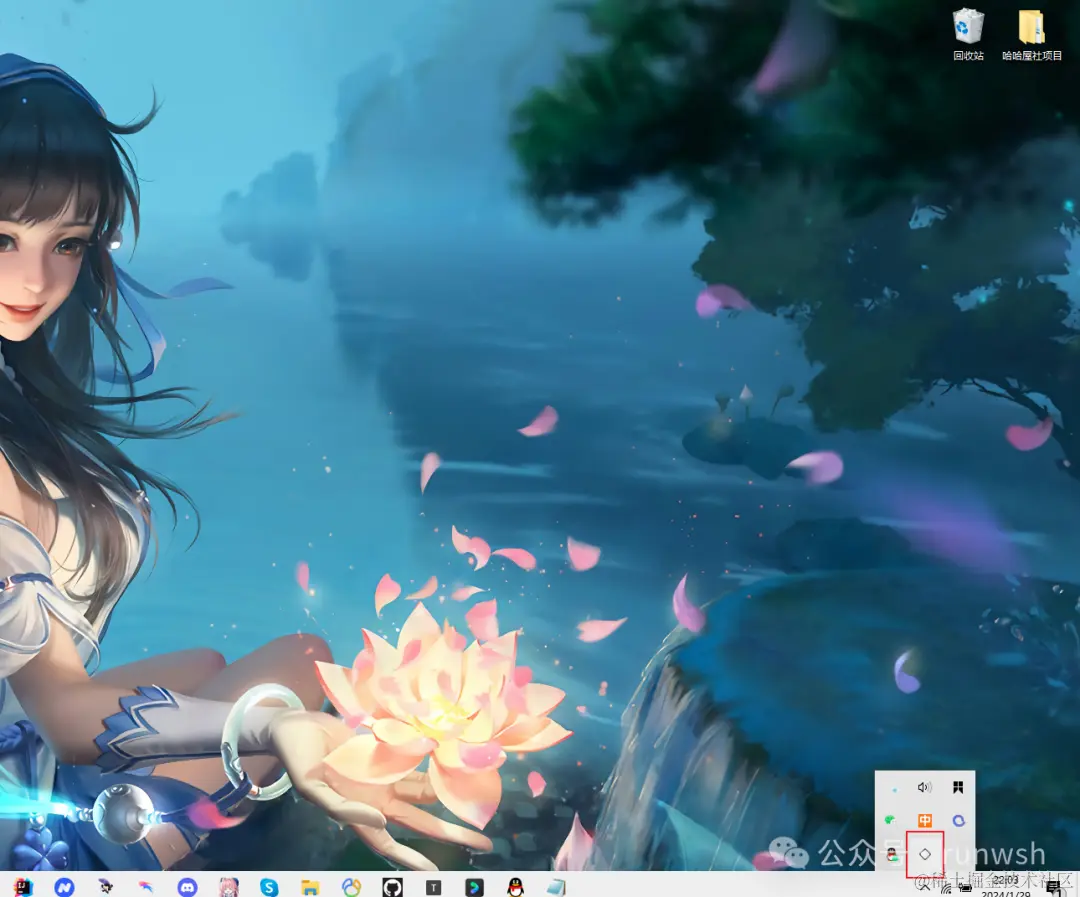Open the Wi-Fi network icon in taskbar
The width and height of the screenshot is (1080, 897).
[946, 889]
